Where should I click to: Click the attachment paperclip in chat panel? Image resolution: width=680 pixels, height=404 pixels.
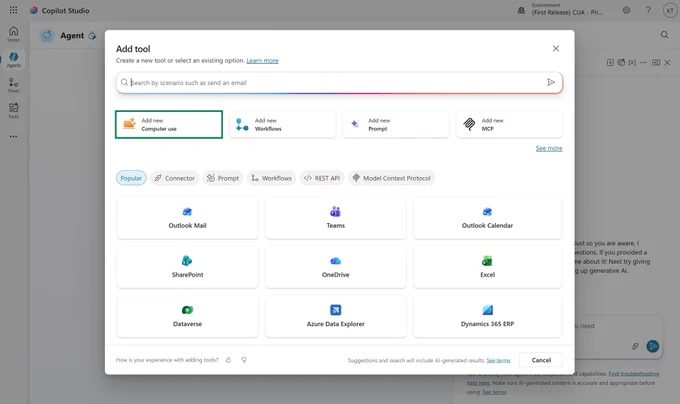[x=635, y=346]
